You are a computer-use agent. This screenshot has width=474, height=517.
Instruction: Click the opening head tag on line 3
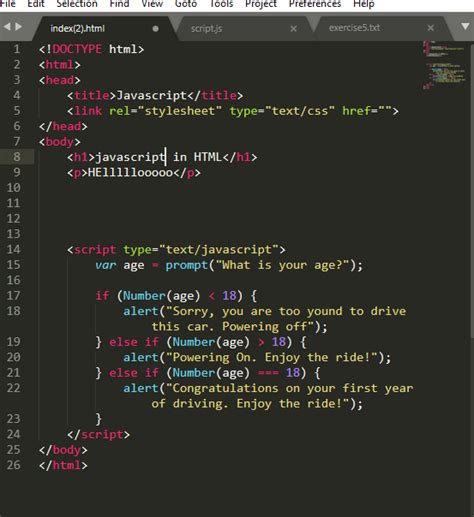click(60, 80)
